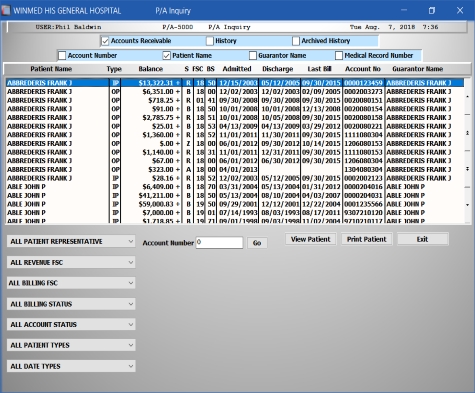This screenshot has height=393, width=475.
Task: Check the Medical Record Number option
Action: 339,55
